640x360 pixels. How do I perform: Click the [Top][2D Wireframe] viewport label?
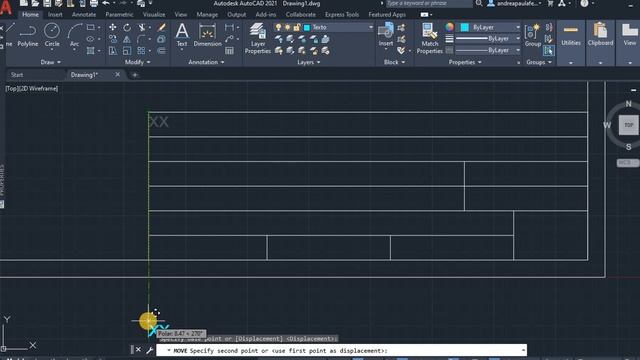click(x=32, y=89)
